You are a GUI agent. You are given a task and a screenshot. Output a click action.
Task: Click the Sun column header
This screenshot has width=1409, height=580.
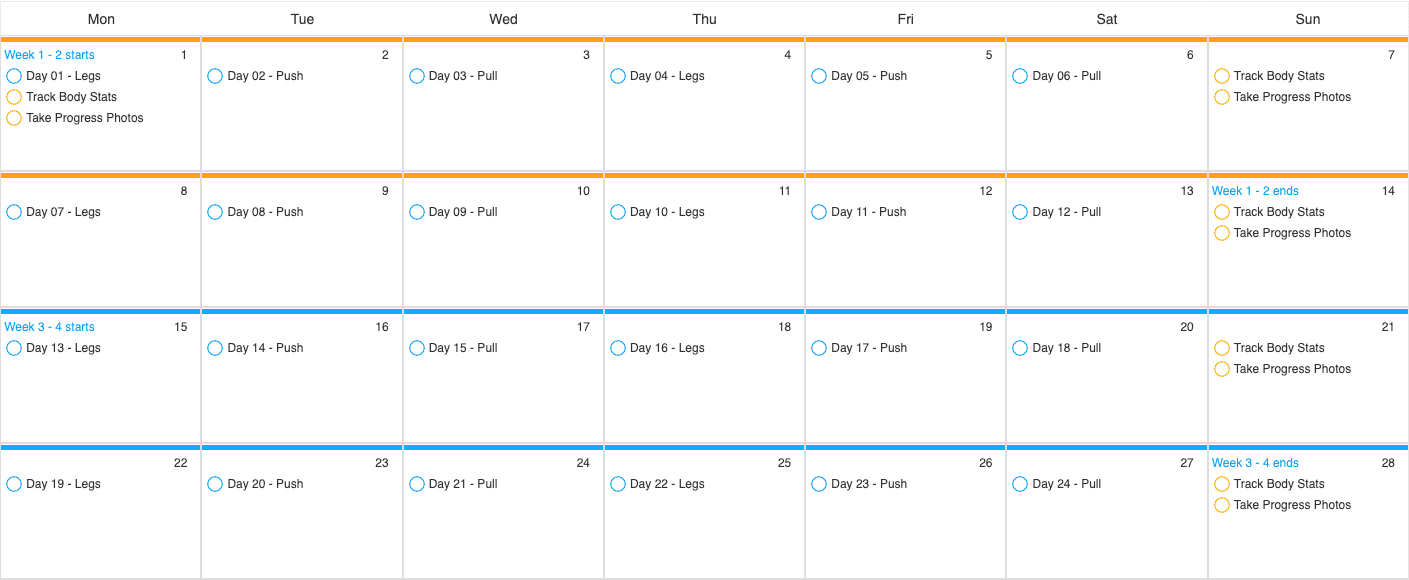click(x=1308, y=19)
